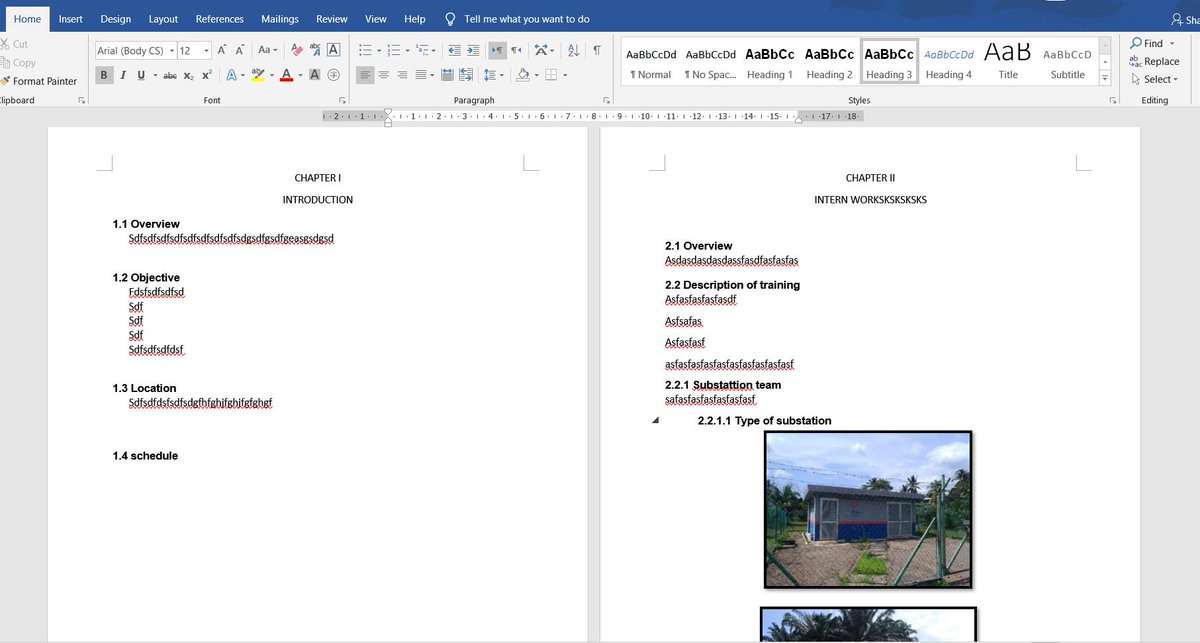
Task: Open font color dropdown arrow
Action: coord(299,75)
